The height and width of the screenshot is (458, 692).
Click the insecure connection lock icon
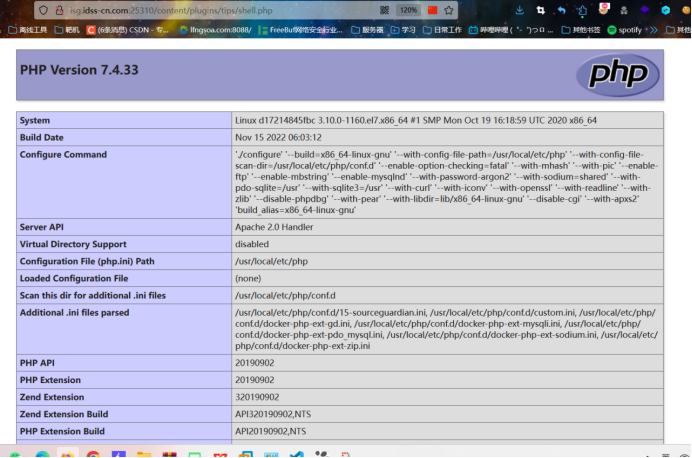60,10
